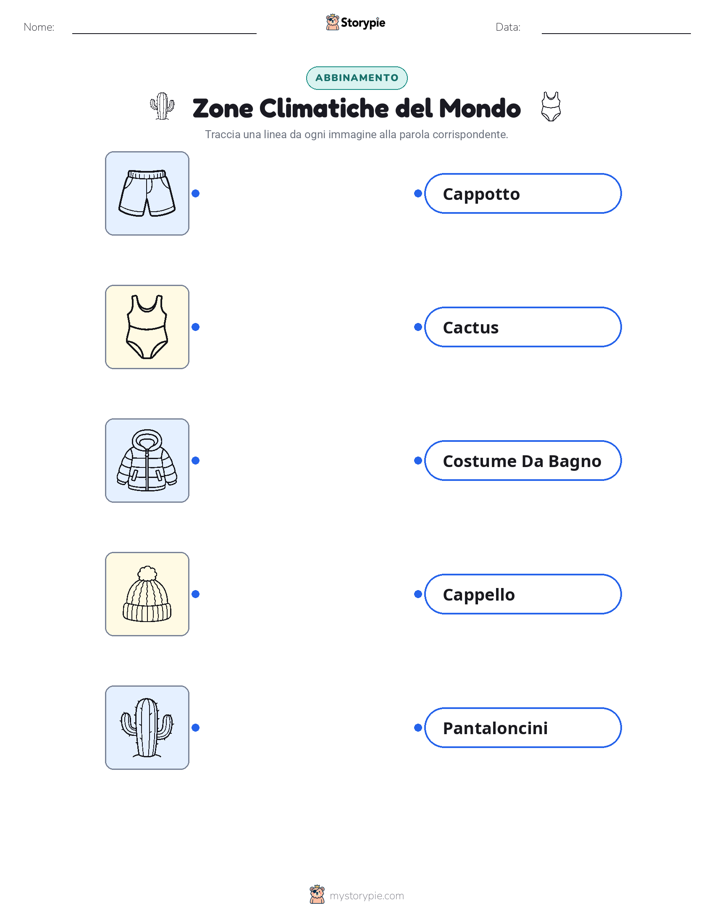Click the bear mascot icon in footer

click(x=317, y=895)
